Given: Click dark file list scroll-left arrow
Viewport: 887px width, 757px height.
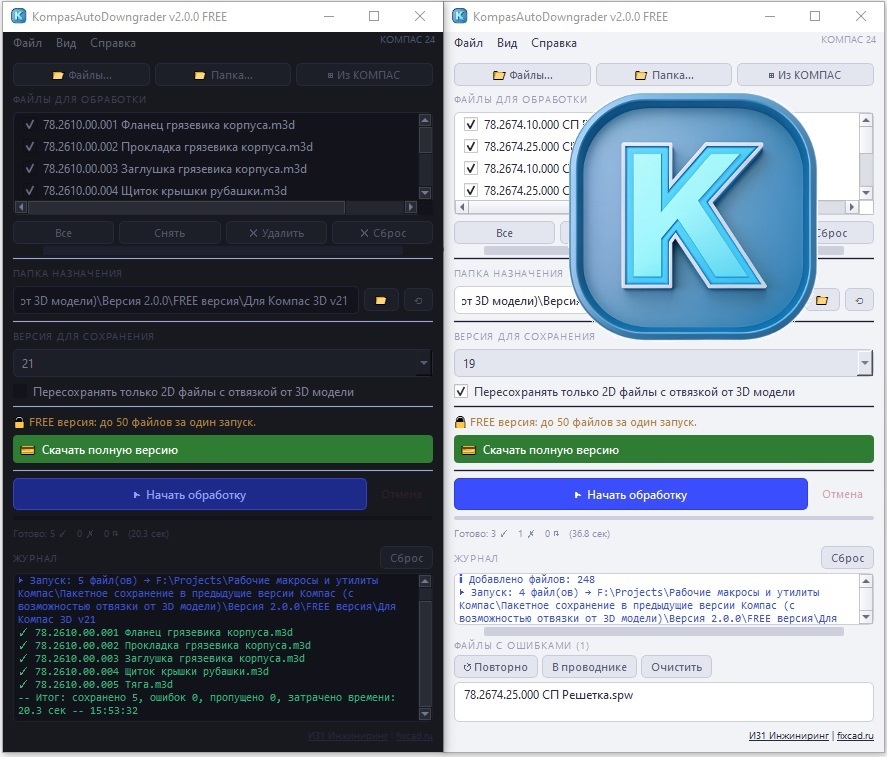Looking at the screenshot, I should (x=21, y=207).
